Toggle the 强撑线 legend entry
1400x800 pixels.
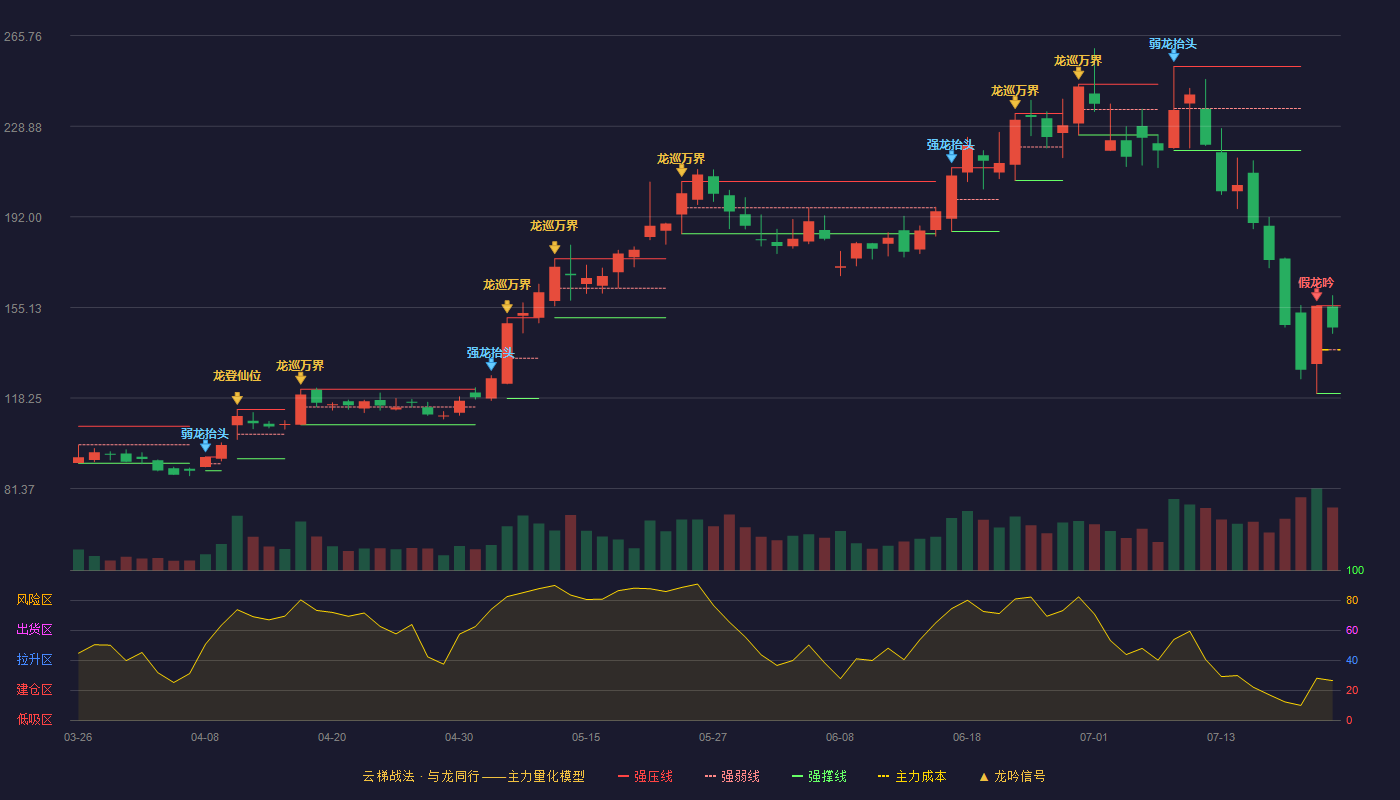point(819,776)
